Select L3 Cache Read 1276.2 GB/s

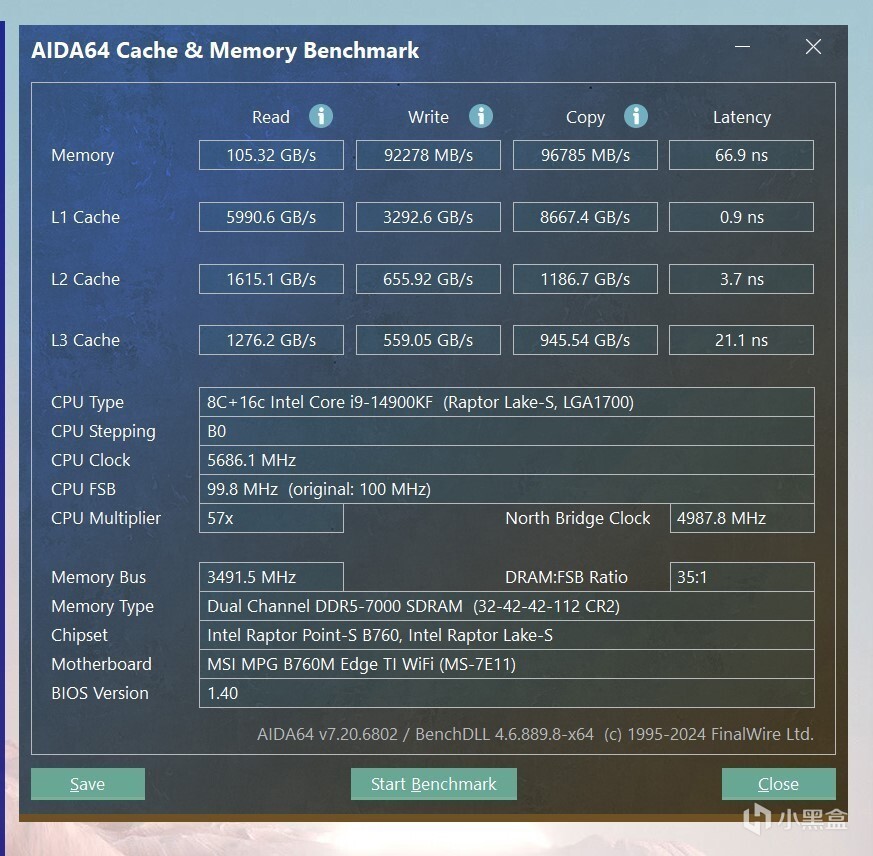pyautogui.click(x=271, y=340)
